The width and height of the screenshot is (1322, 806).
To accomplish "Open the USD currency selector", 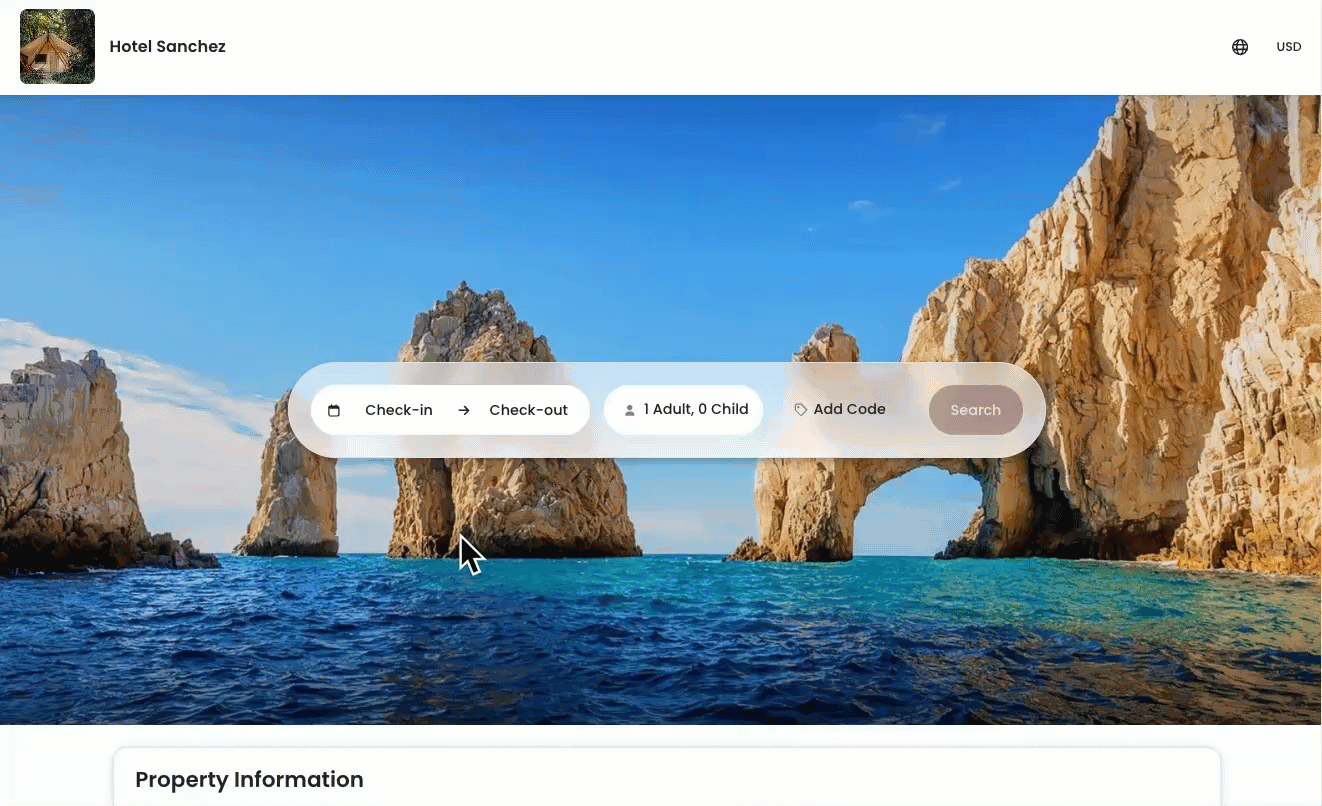I will pos(1289,47).
